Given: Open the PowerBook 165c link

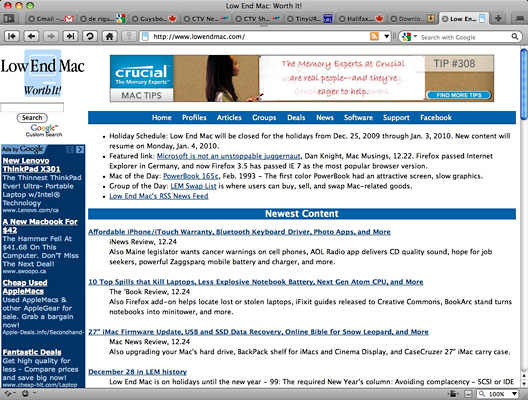Looking at the screenshot, I should (191, 176).
